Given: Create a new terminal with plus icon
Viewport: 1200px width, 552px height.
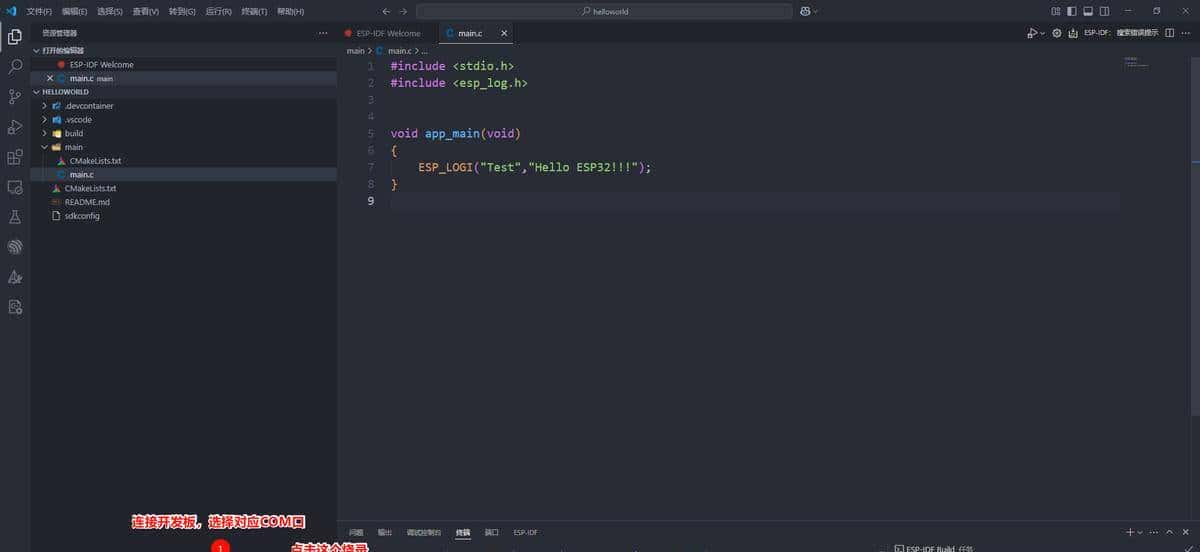Looking at the screenshot, I should tap(1130, 532).
